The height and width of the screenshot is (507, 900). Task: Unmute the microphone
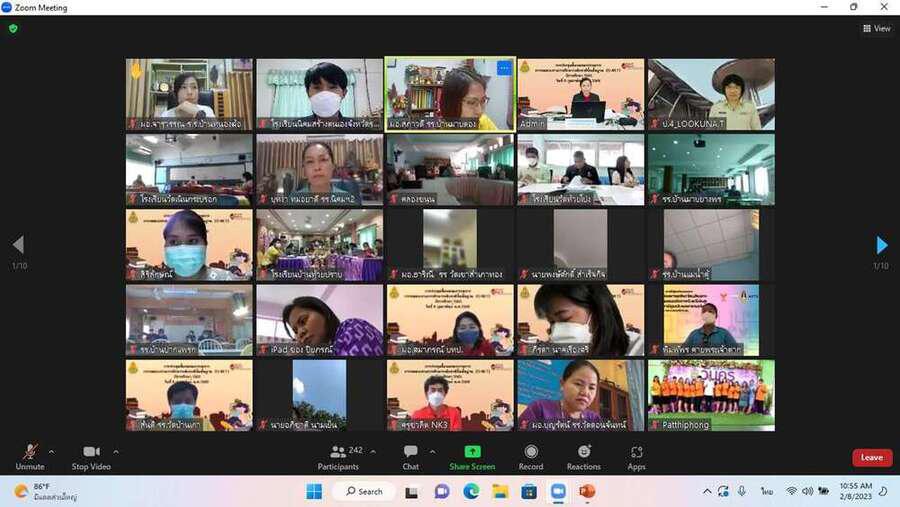(x=30, y=455)
